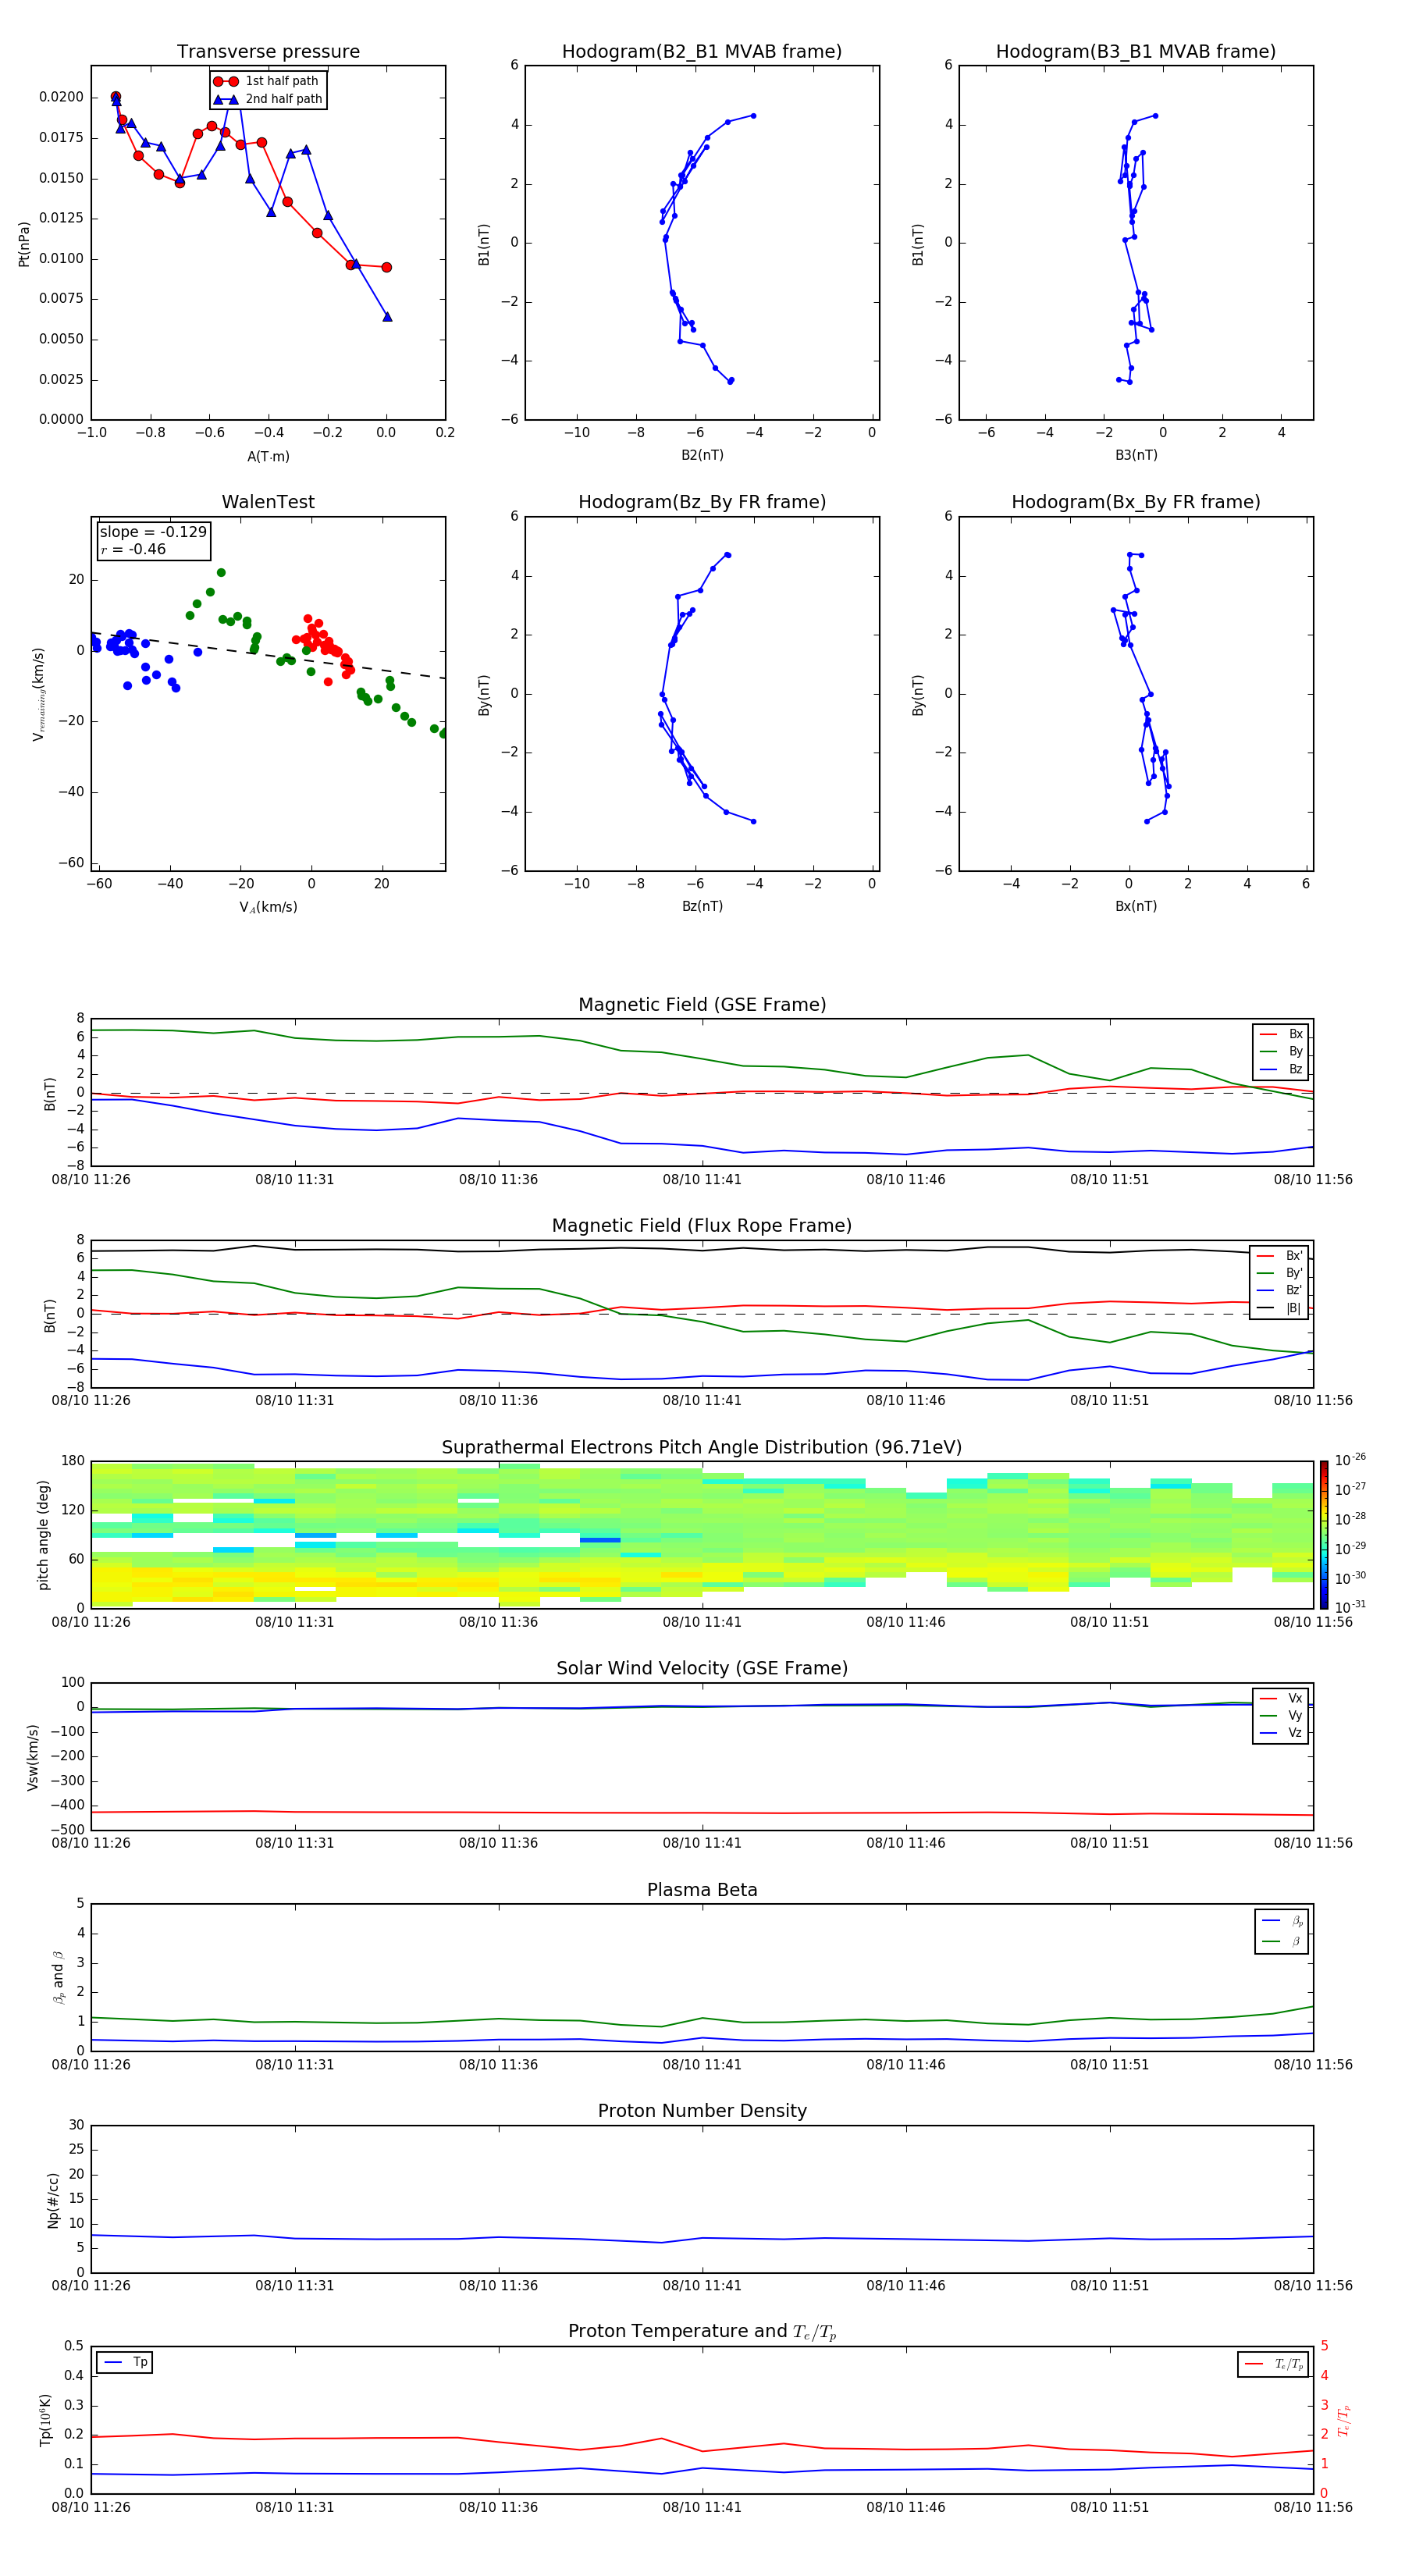
Task: Click the B3(nT) x-axis label
Action: (x=1136, y=455)
